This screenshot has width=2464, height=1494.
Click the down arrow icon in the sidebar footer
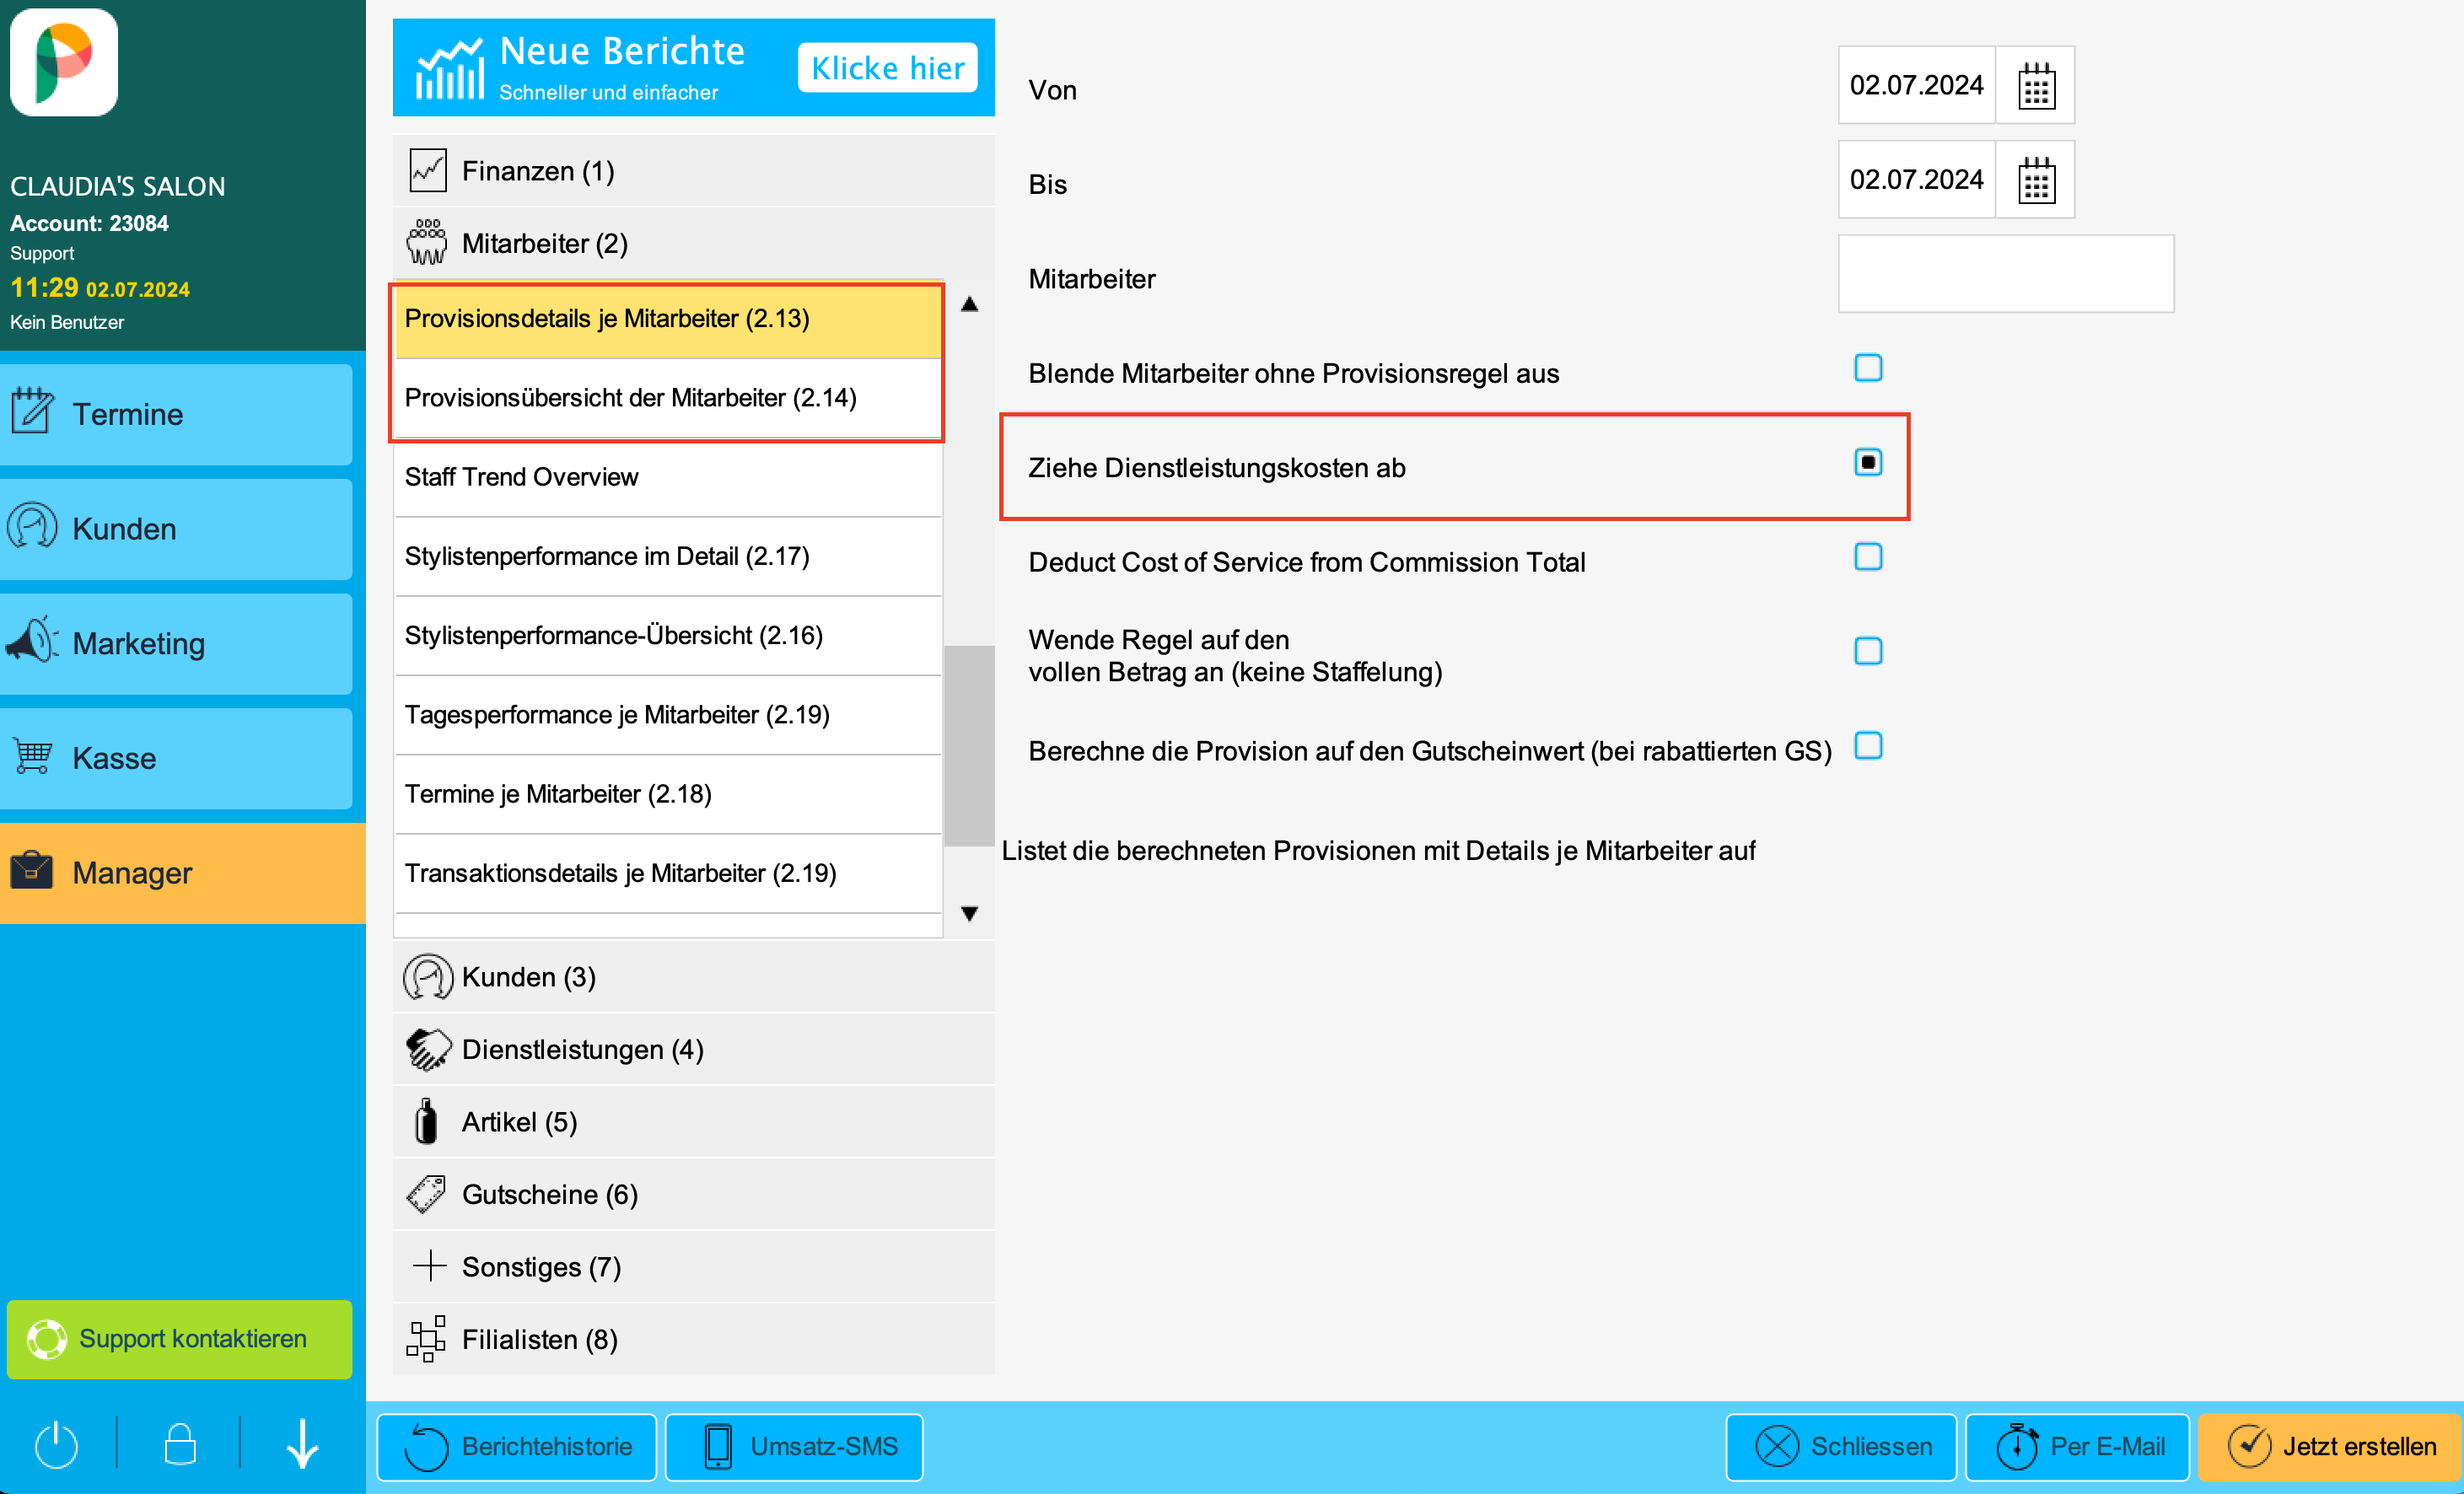pyautogui.click(x=303, y=1445)
